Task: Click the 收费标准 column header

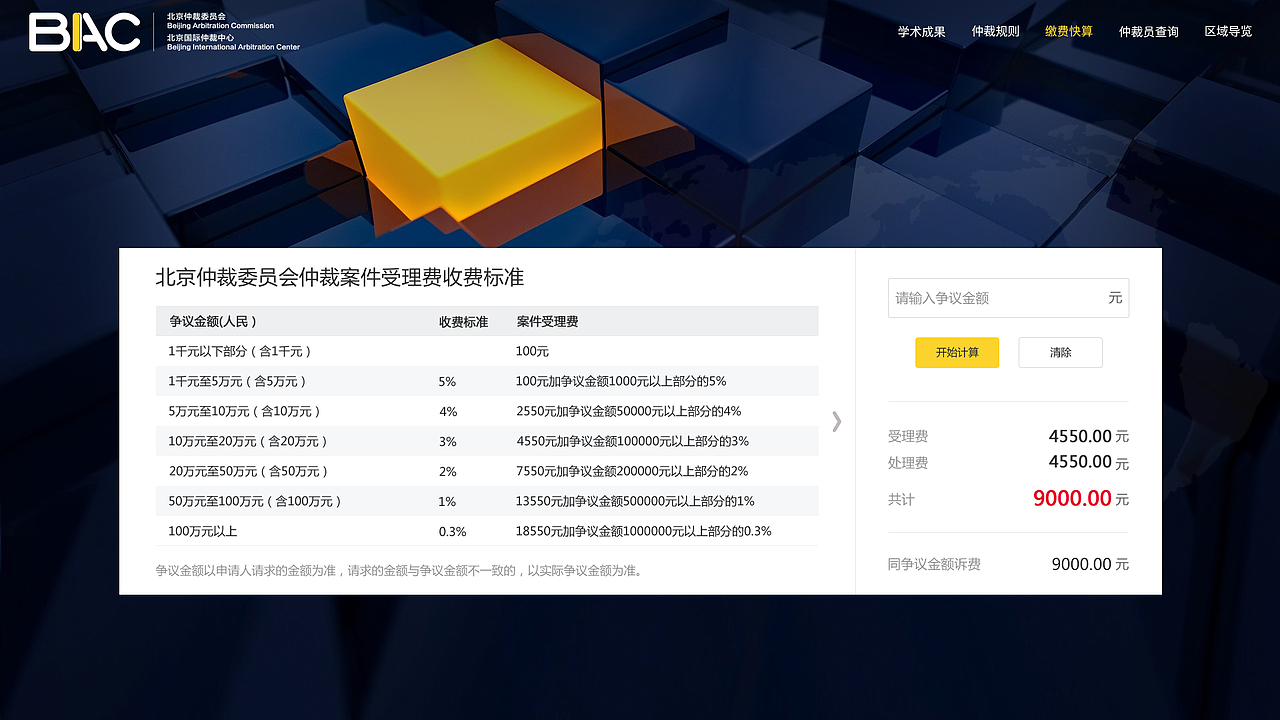Action: pyautogui.click(x=463, y=322)
